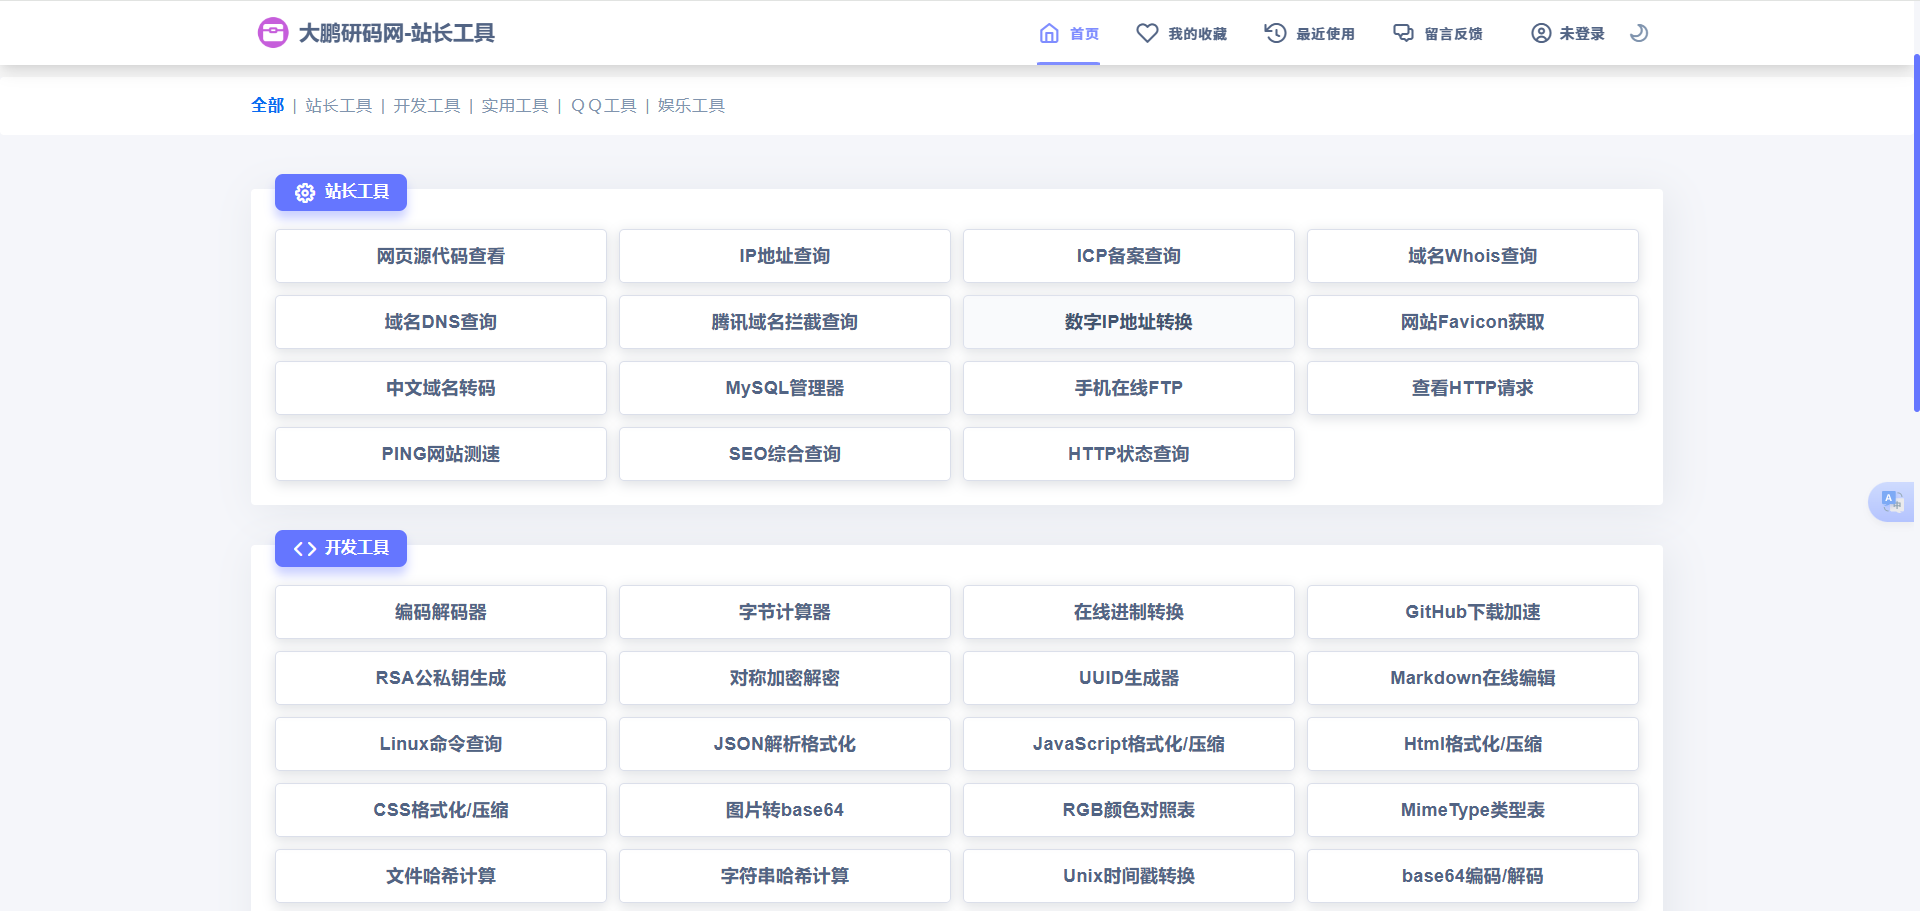Click the purple site logo icon
Image resolution: width=1920 pixels, height=911 pixels.
pyautogui.click(x=273, y=33)
